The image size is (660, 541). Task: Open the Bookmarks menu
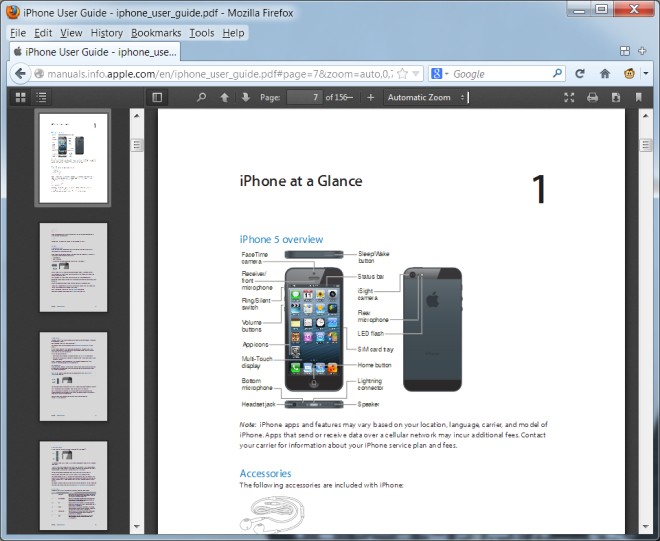click(x=156, y=33)
